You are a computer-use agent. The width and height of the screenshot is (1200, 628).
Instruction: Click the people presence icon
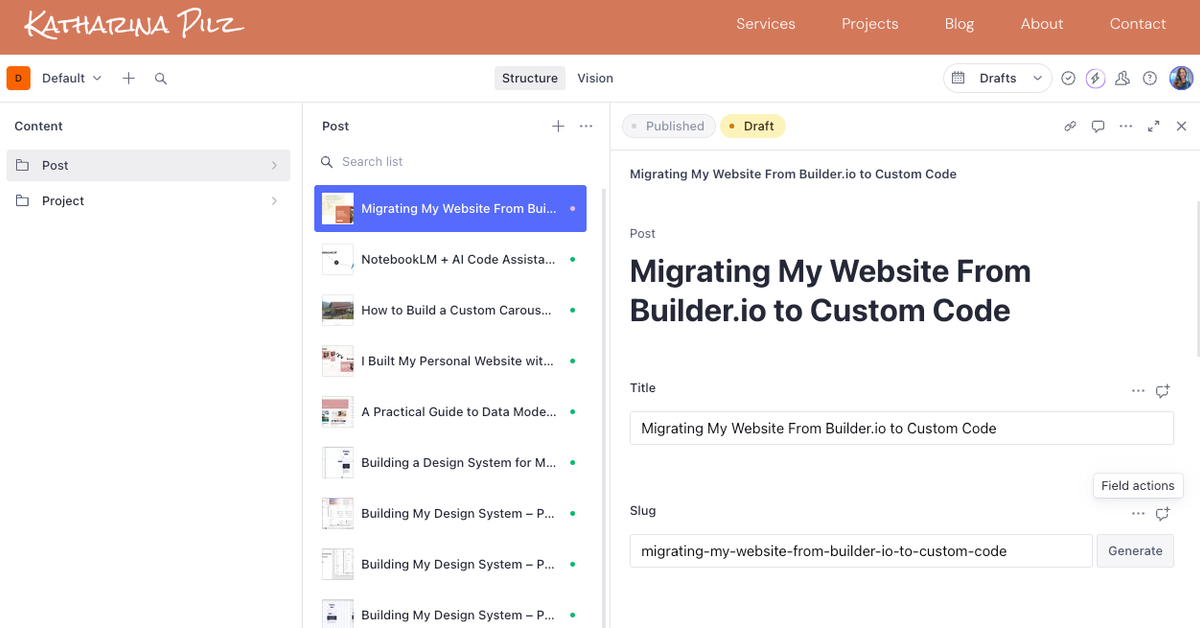click(x=1122, y=78)
